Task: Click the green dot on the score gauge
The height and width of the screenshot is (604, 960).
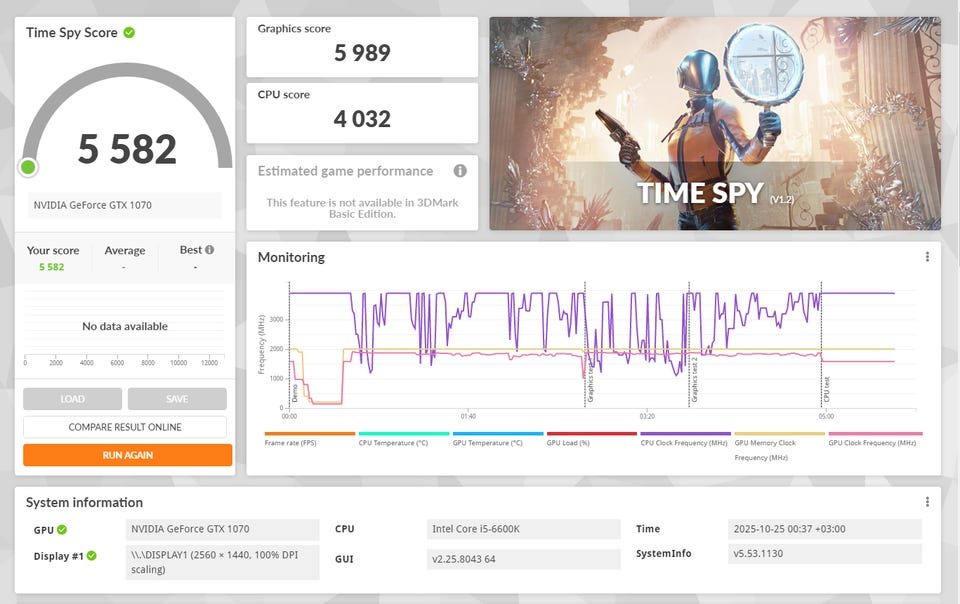Action: 28,166
